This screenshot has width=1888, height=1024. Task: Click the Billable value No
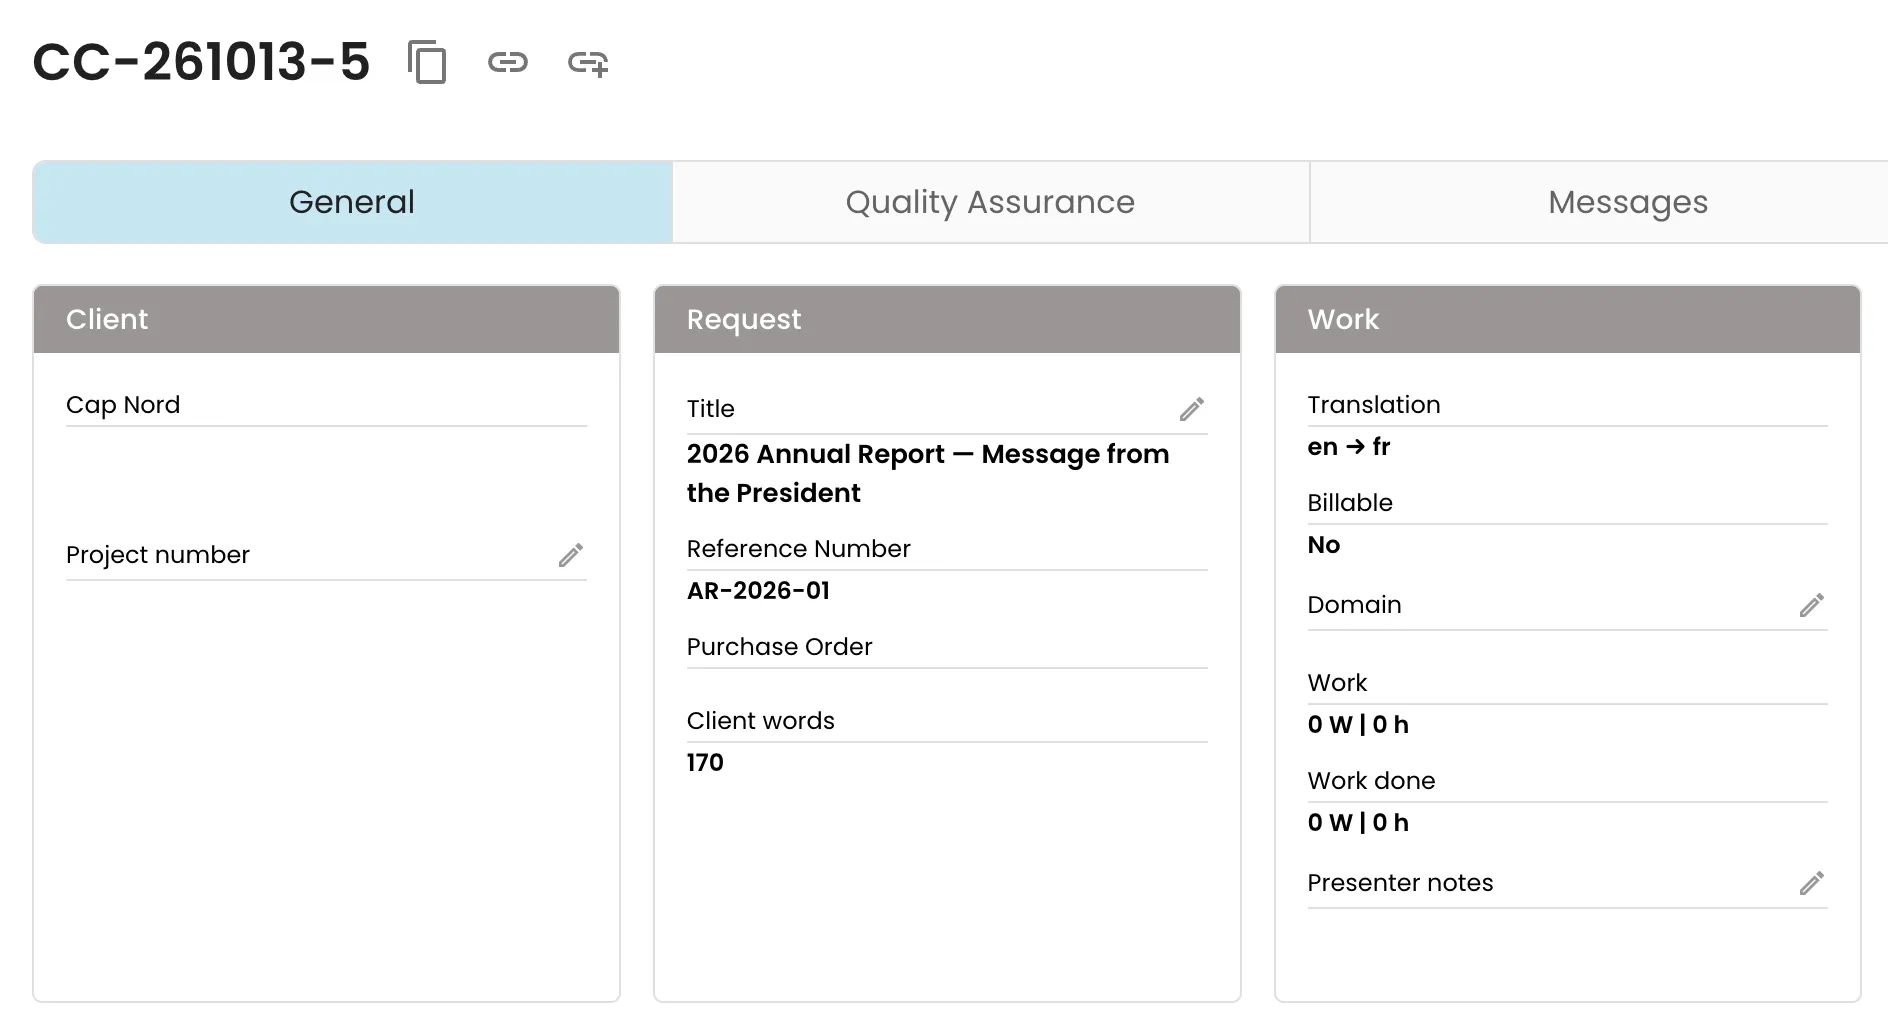(1323, 545)
